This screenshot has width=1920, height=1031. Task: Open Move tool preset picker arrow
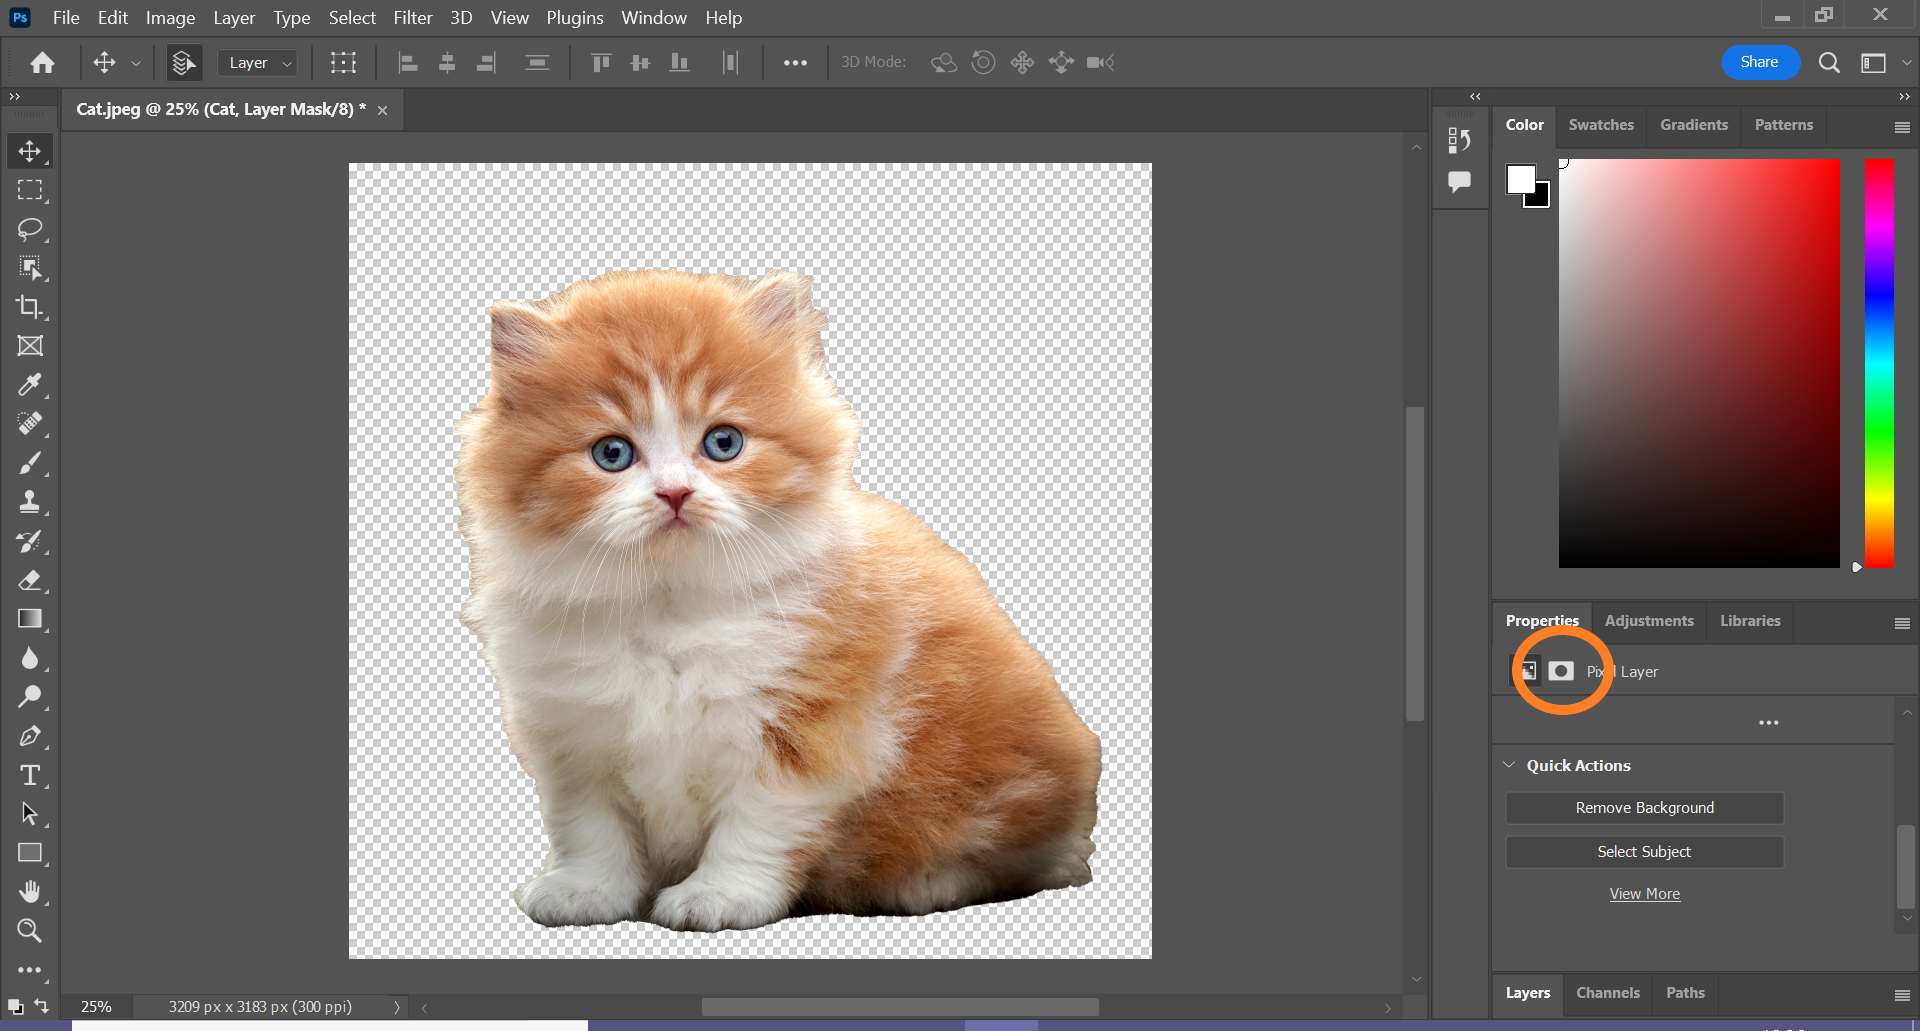click(x=136, y=63)
